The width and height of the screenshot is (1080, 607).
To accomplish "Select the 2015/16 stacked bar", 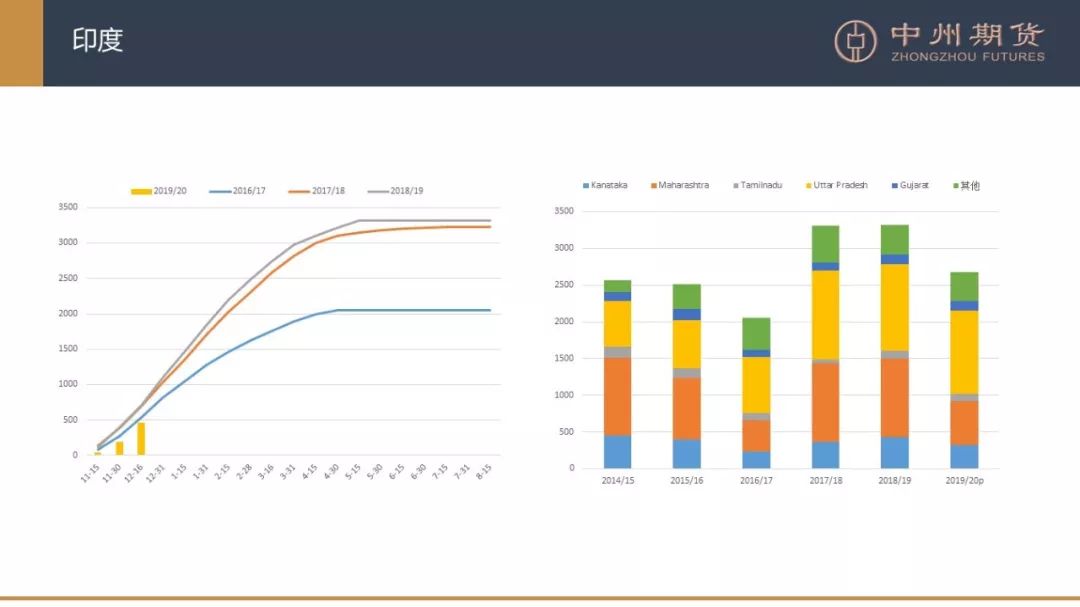I will pyautogui.click(x=687, y=376).
